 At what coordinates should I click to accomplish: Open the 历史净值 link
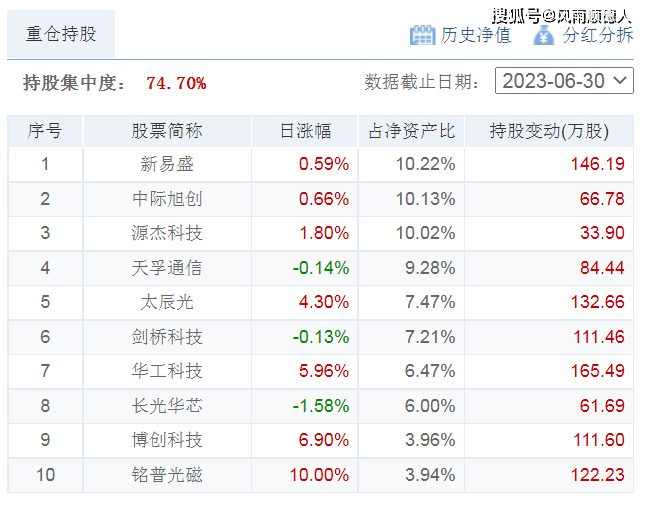click(x=475, y=35)
